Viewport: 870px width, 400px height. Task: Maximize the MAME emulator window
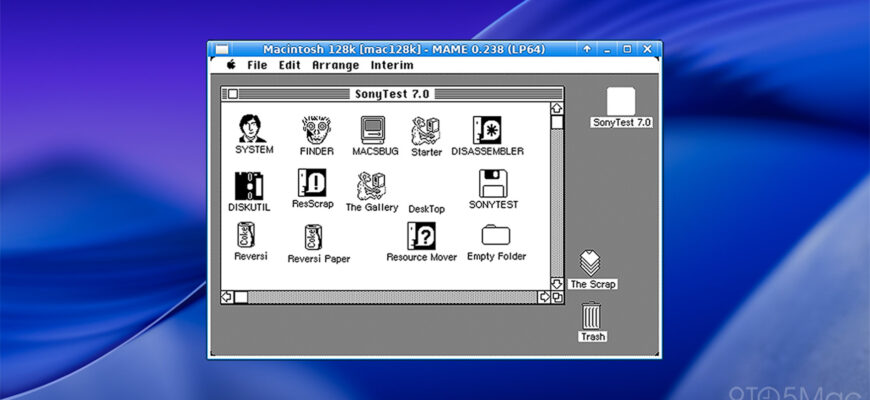click(627, 49)
